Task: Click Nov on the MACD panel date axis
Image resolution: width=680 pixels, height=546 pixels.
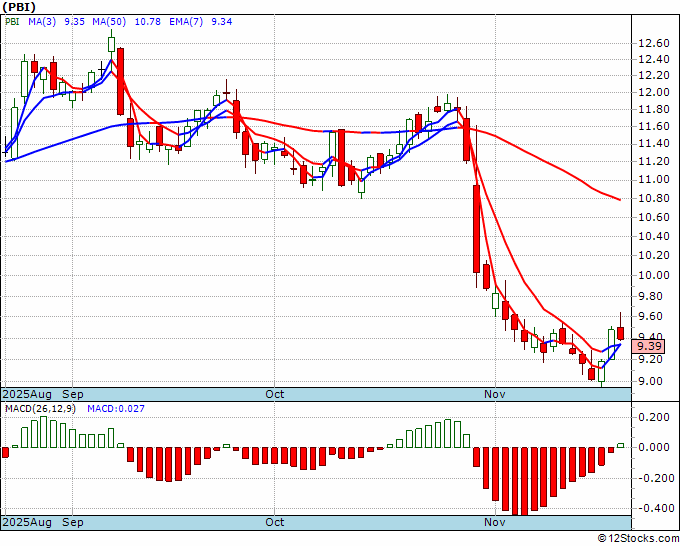Action: 495,522
